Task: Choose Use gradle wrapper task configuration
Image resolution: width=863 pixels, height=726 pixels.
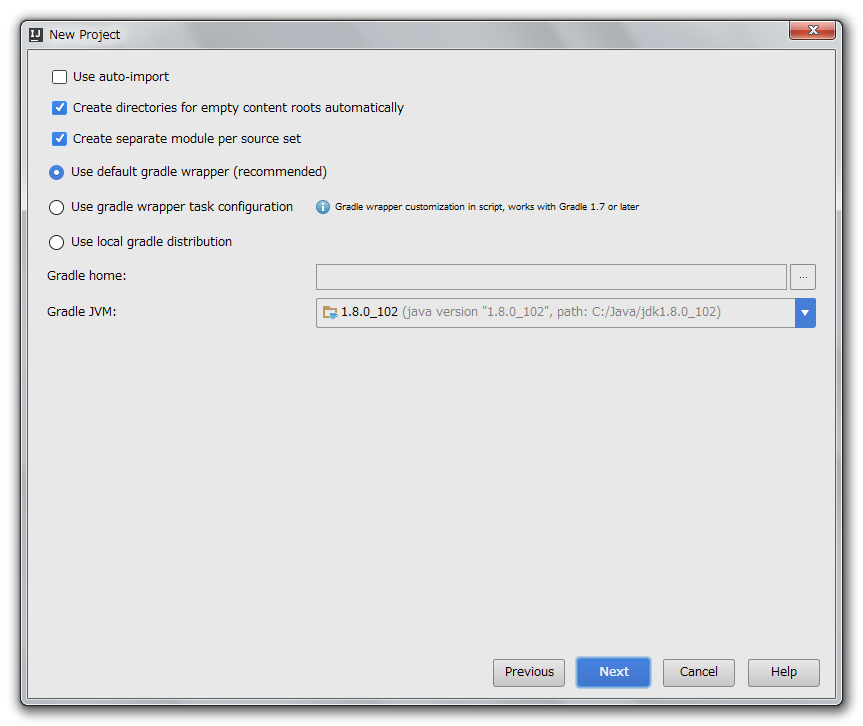Action: [56, 208]
